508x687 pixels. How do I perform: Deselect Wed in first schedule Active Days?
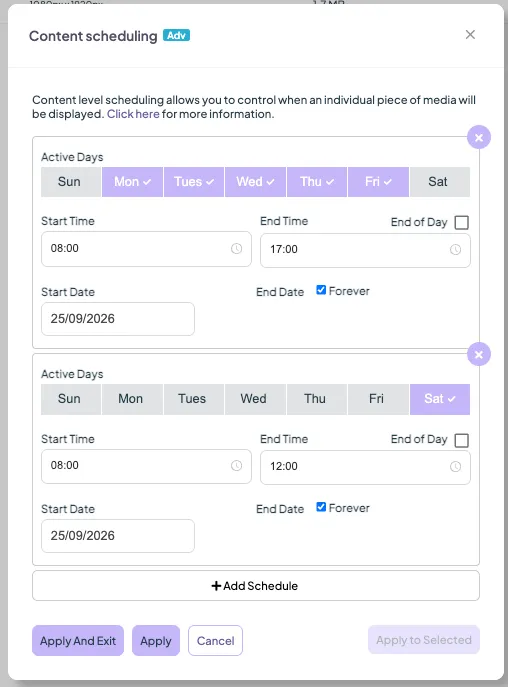pos(255,181)
